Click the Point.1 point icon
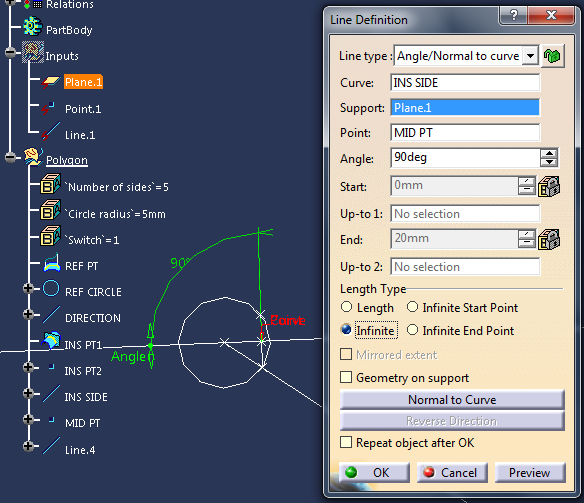Viewport: 584px width, 503px height. coord(48,108)
